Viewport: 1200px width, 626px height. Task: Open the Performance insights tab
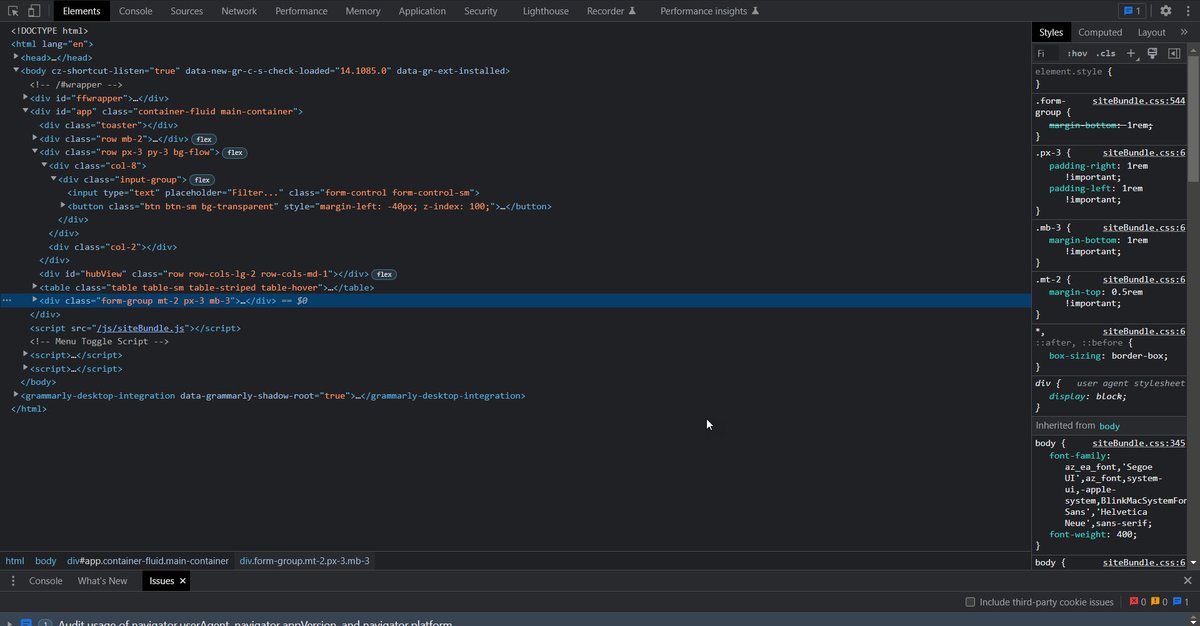709,11
